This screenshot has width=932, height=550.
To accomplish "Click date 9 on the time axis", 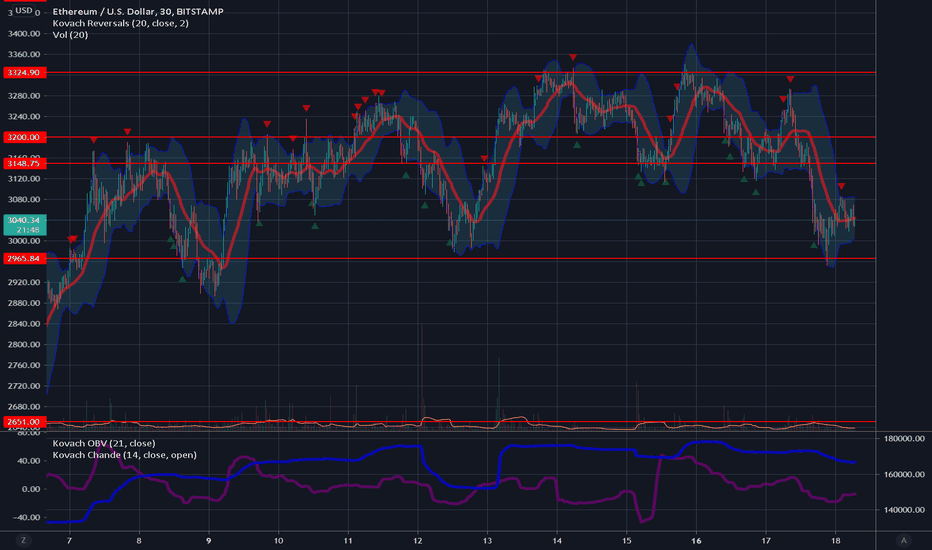I will point(209,540).
